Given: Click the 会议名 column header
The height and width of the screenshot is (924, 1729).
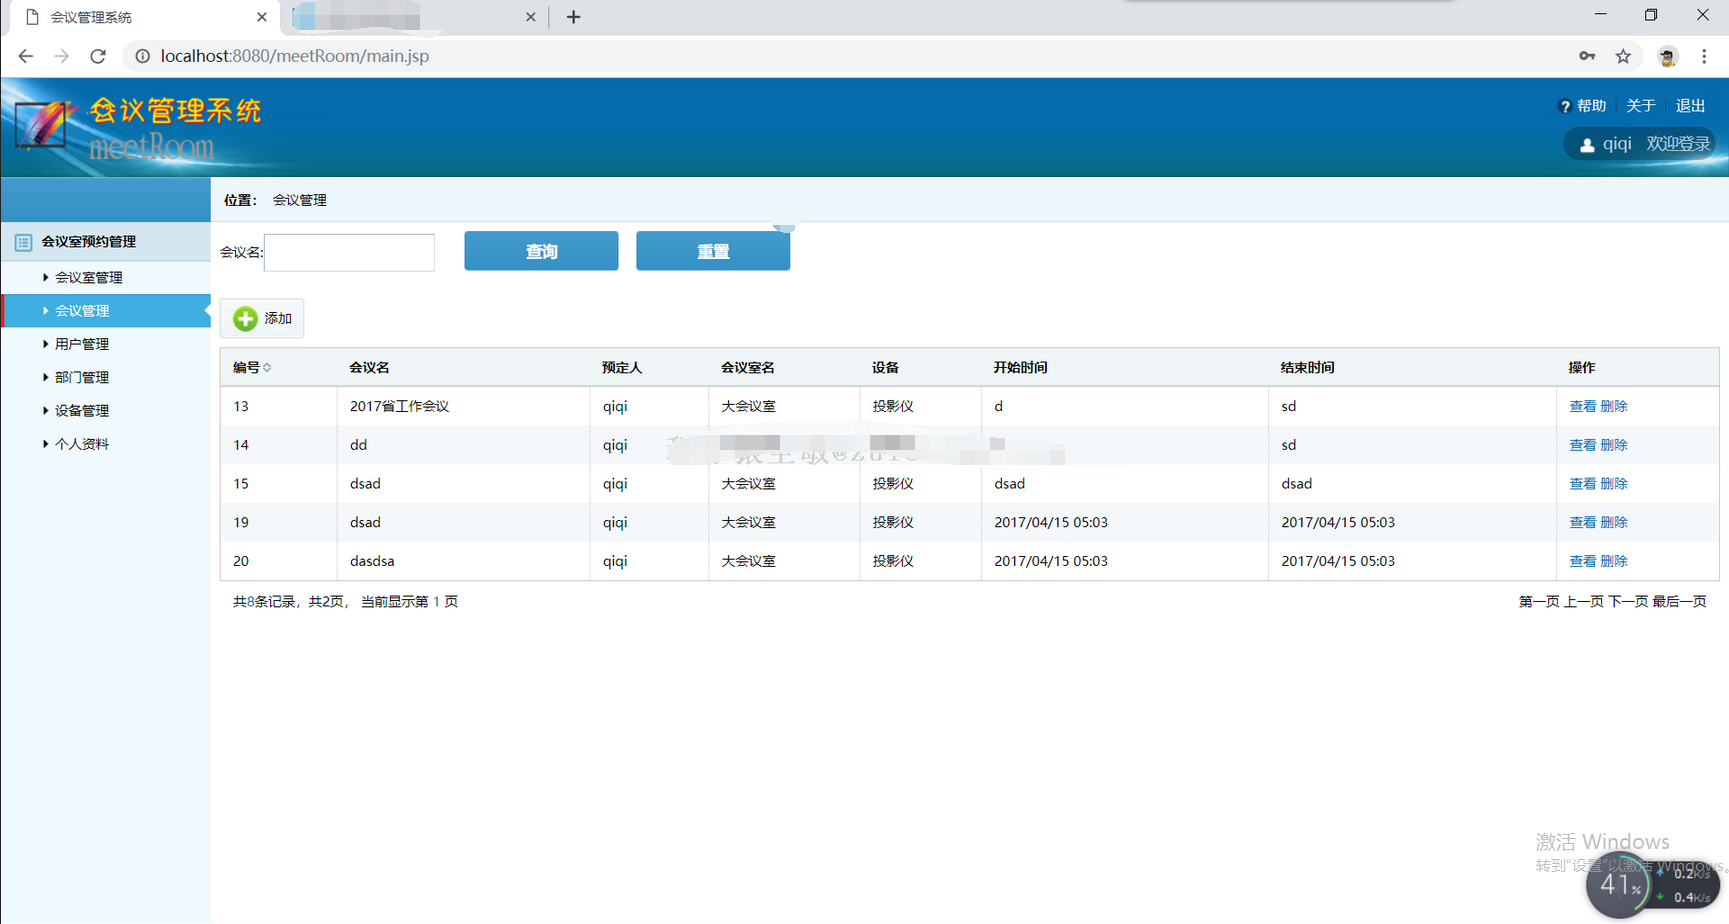Looking at the screenshot, I should pyautogui.click(x=369, y=368).
